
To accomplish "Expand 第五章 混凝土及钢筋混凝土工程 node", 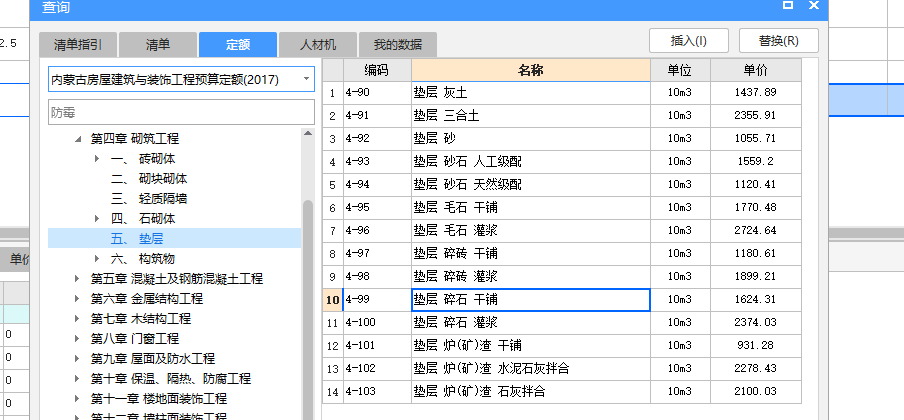I will point(79,279).
